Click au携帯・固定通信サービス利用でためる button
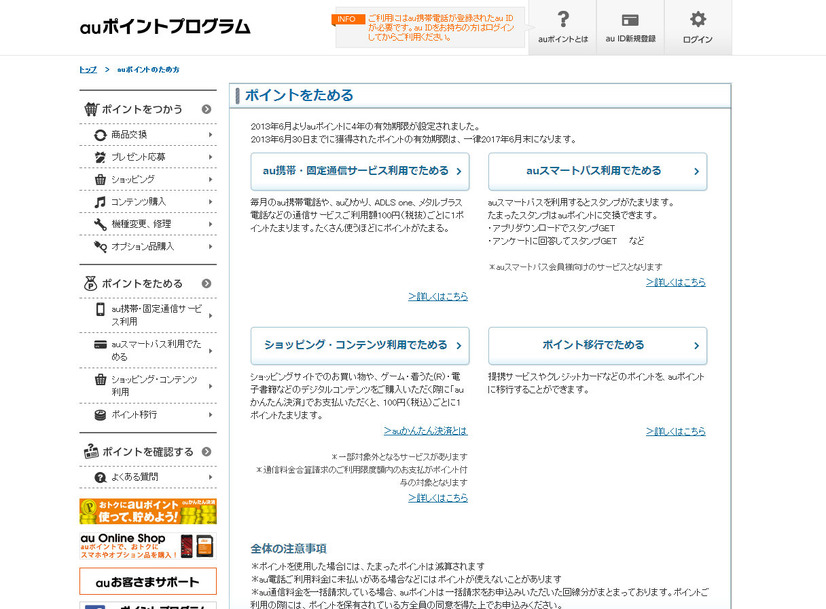The height and width of the screenshot is (609, 826). coord(360,171)
